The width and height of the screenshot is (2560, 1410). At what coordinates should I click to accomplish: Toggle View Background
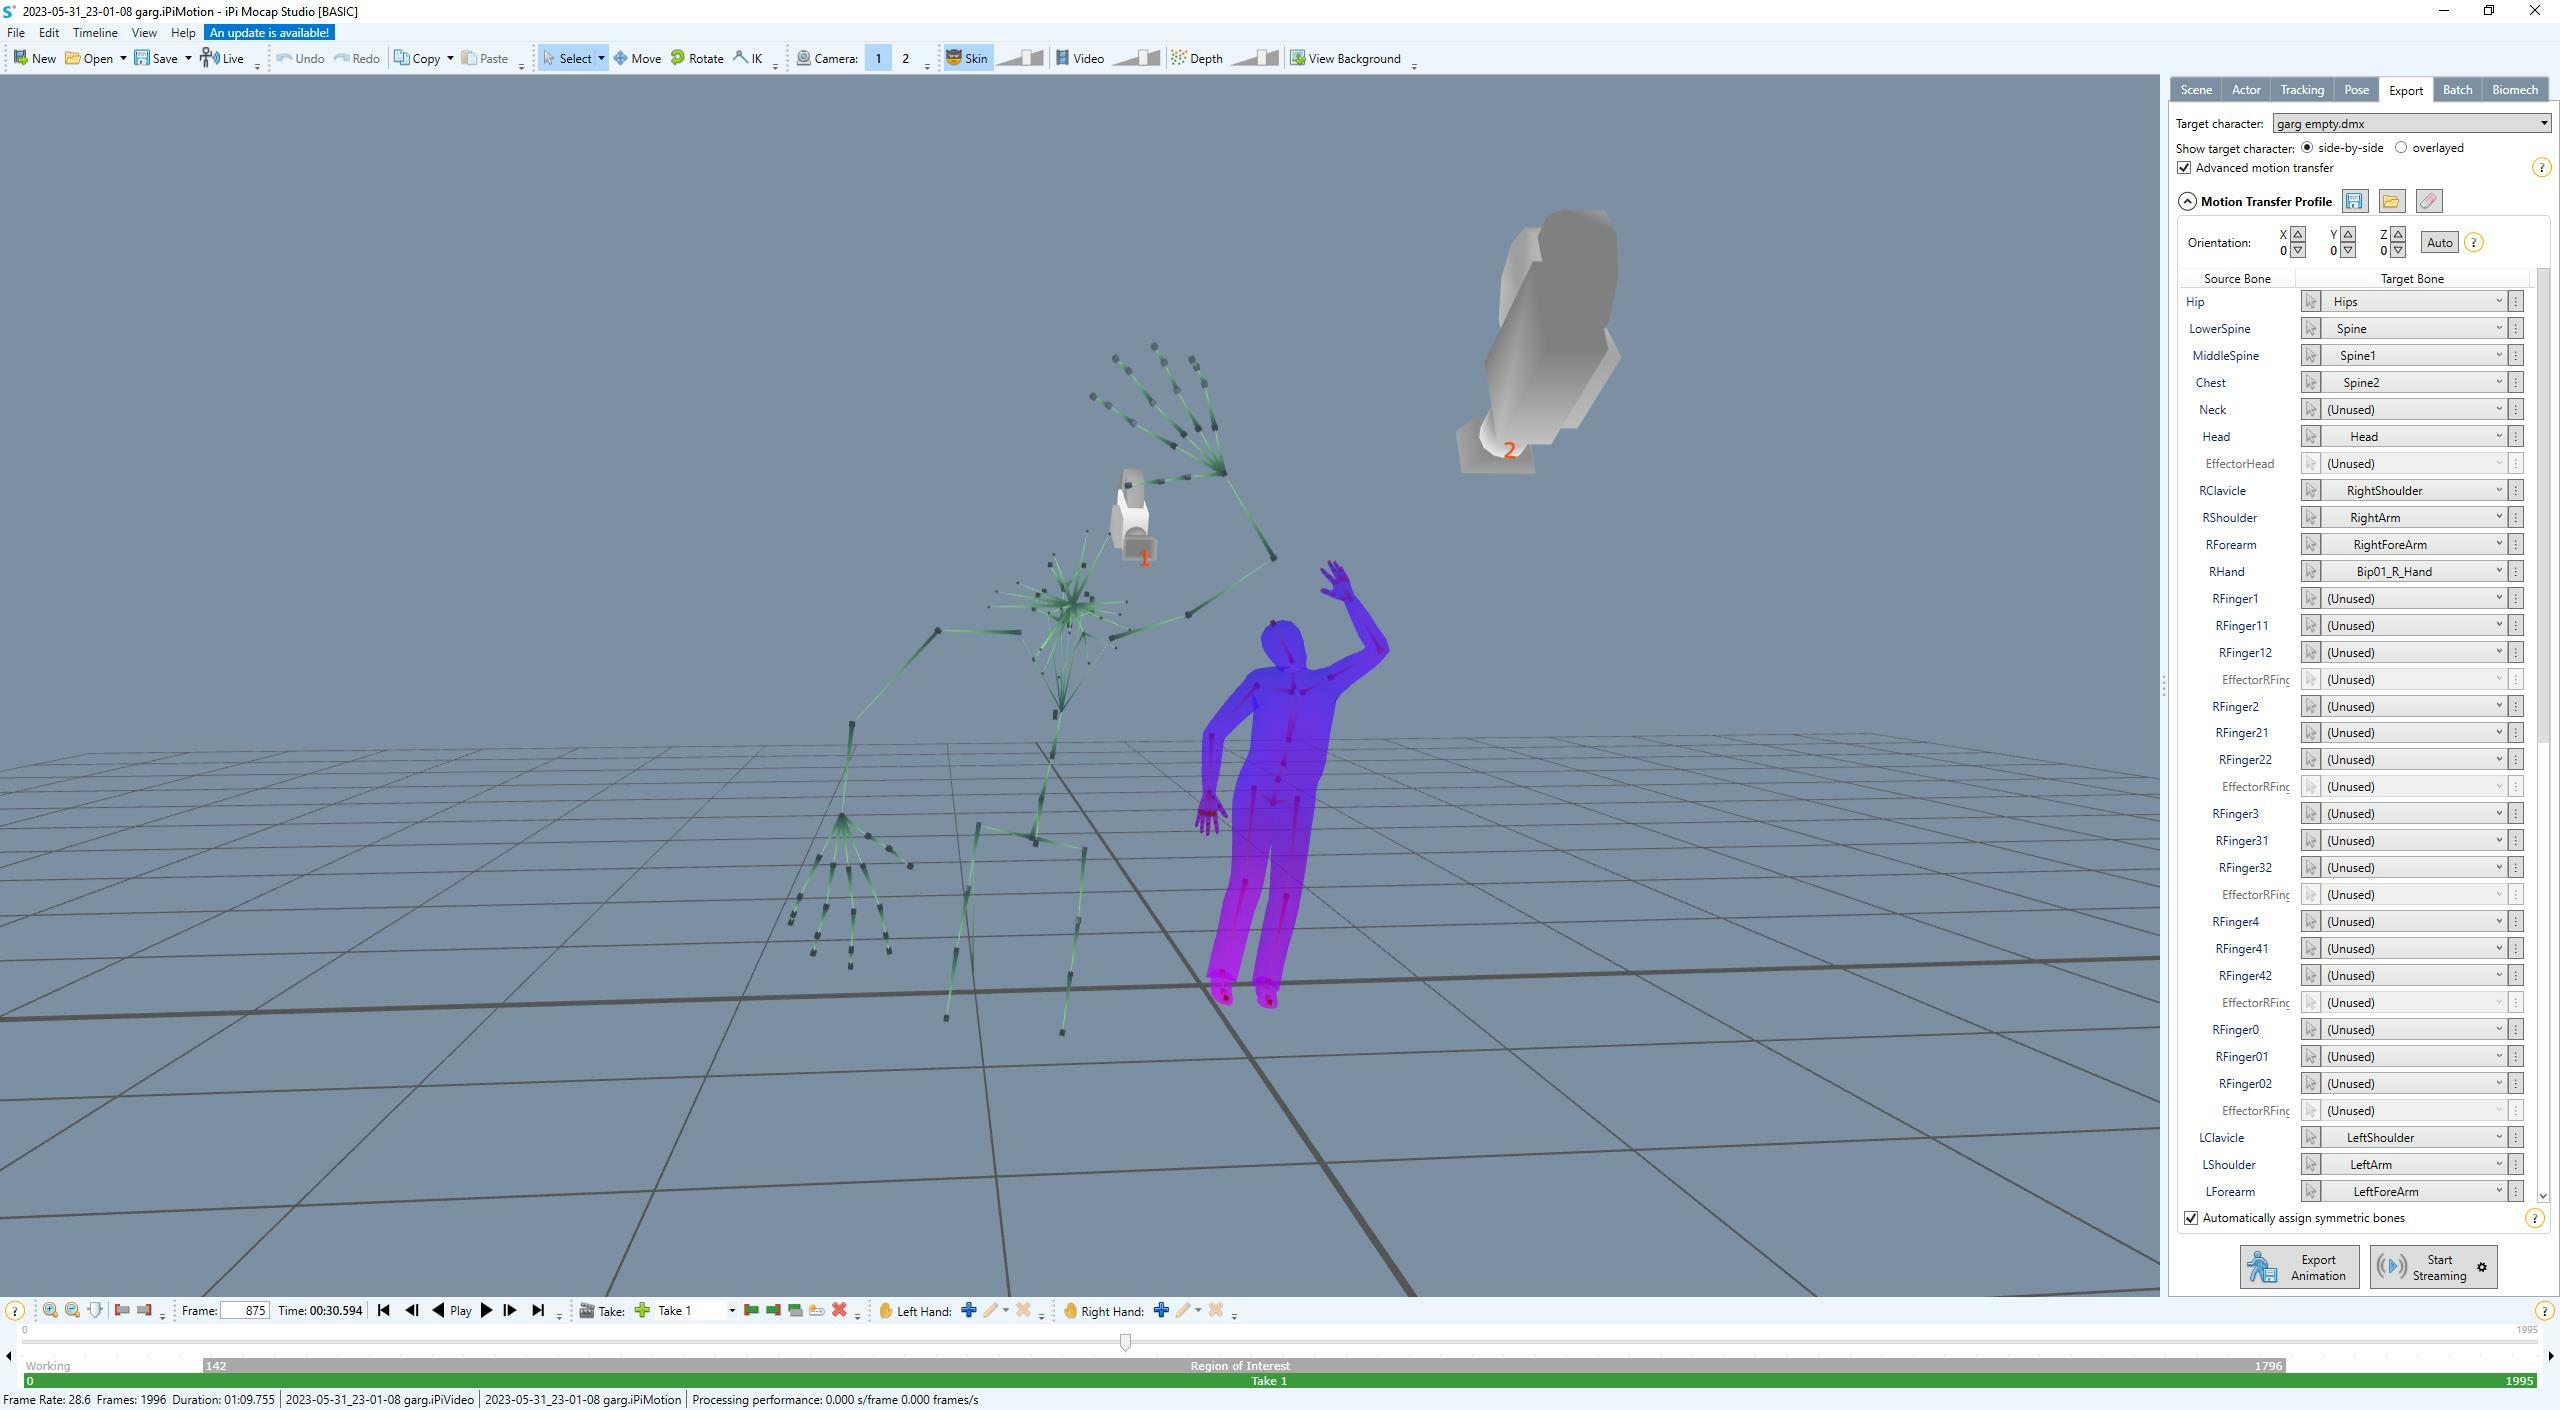[1344, 58]
